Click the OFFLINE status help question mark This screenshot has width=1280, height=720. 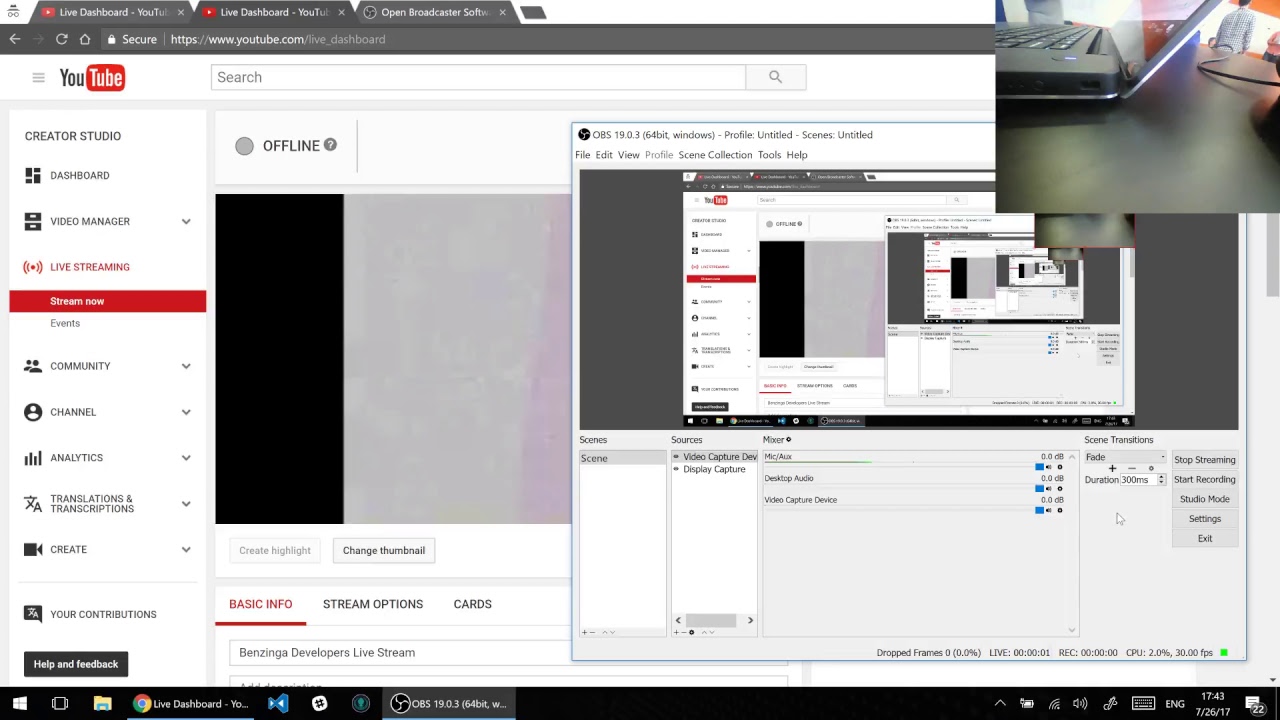point(330,145)
